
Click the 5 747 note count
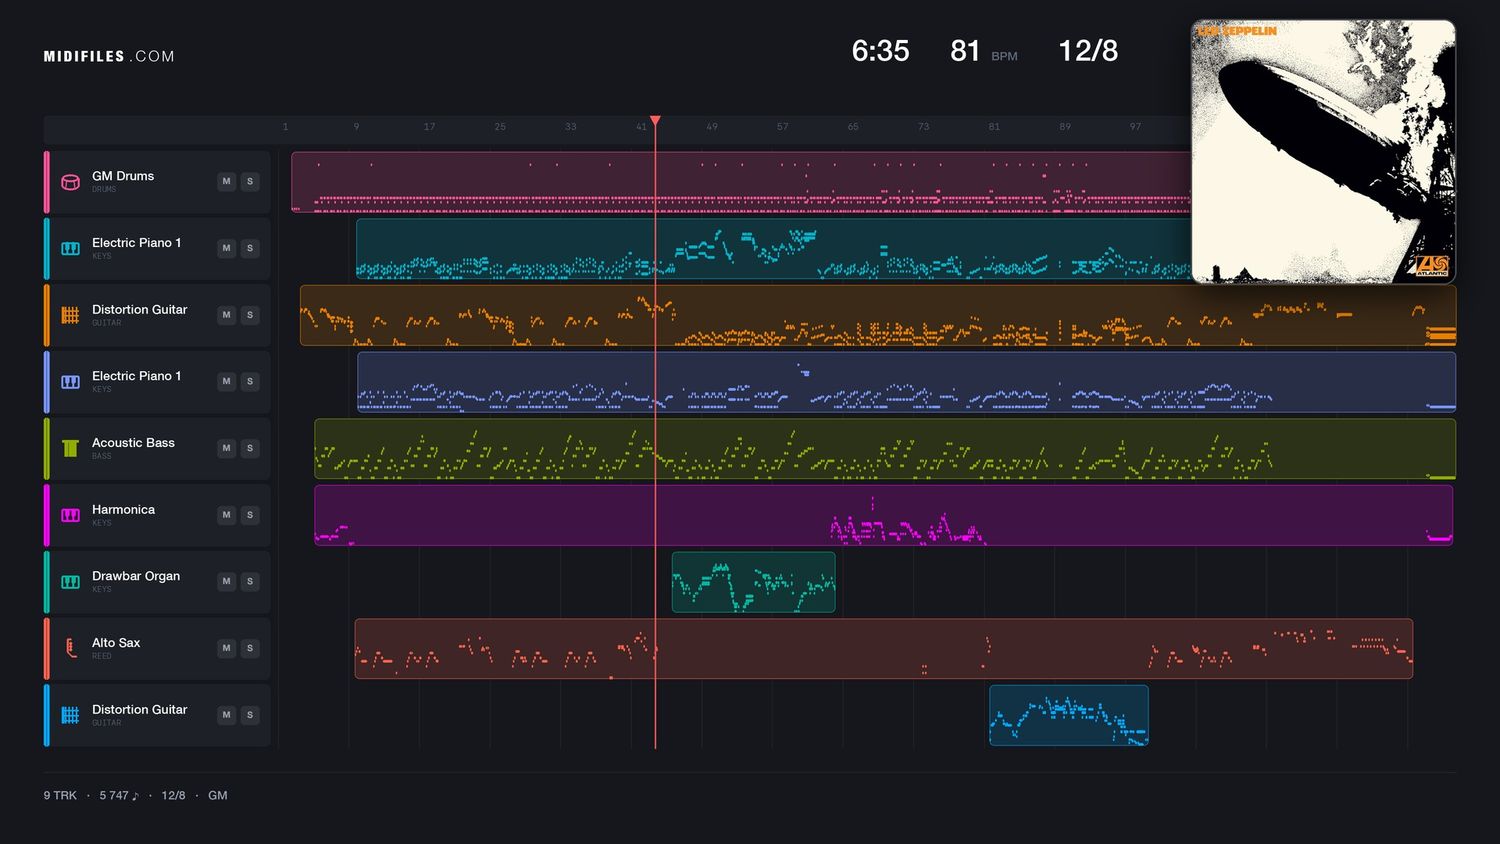[119, 796]
